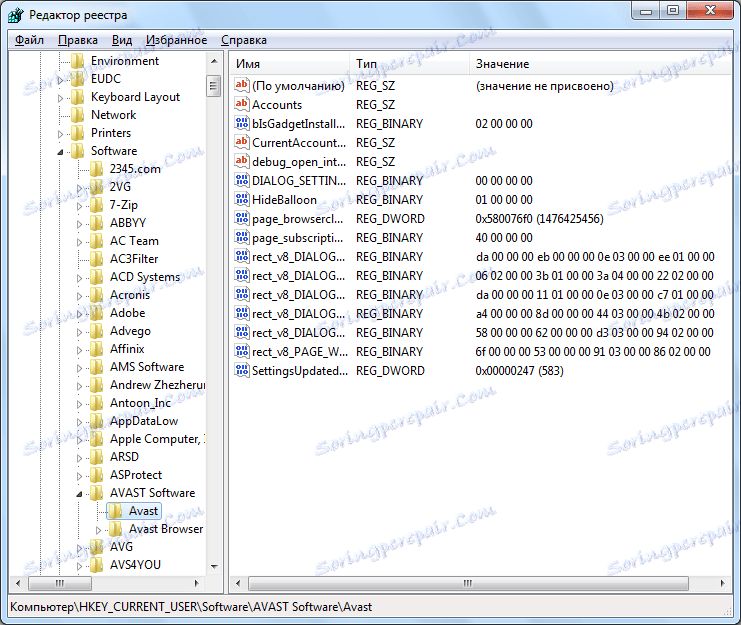The image size is (741, 625).
Task: Click the Avast folder icon
Action: (x=115, y=511)
